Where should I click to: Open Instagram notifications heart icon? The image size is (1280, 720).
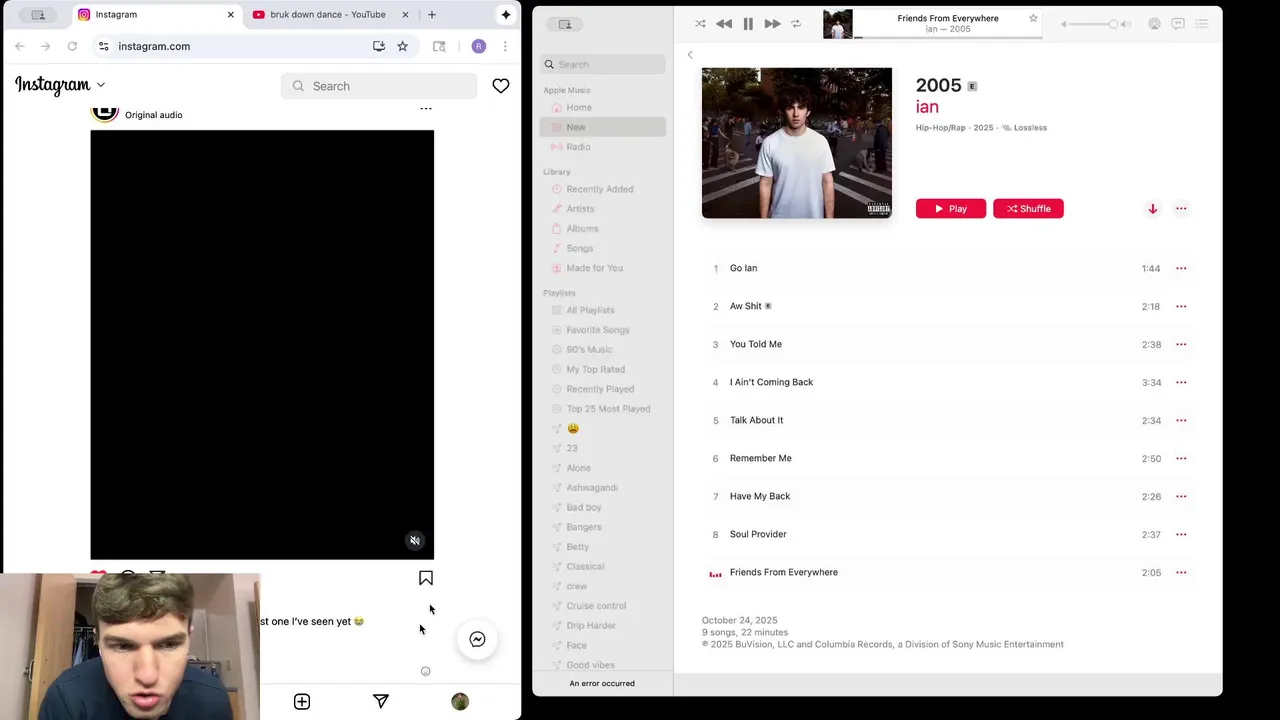tap(501, 86)
